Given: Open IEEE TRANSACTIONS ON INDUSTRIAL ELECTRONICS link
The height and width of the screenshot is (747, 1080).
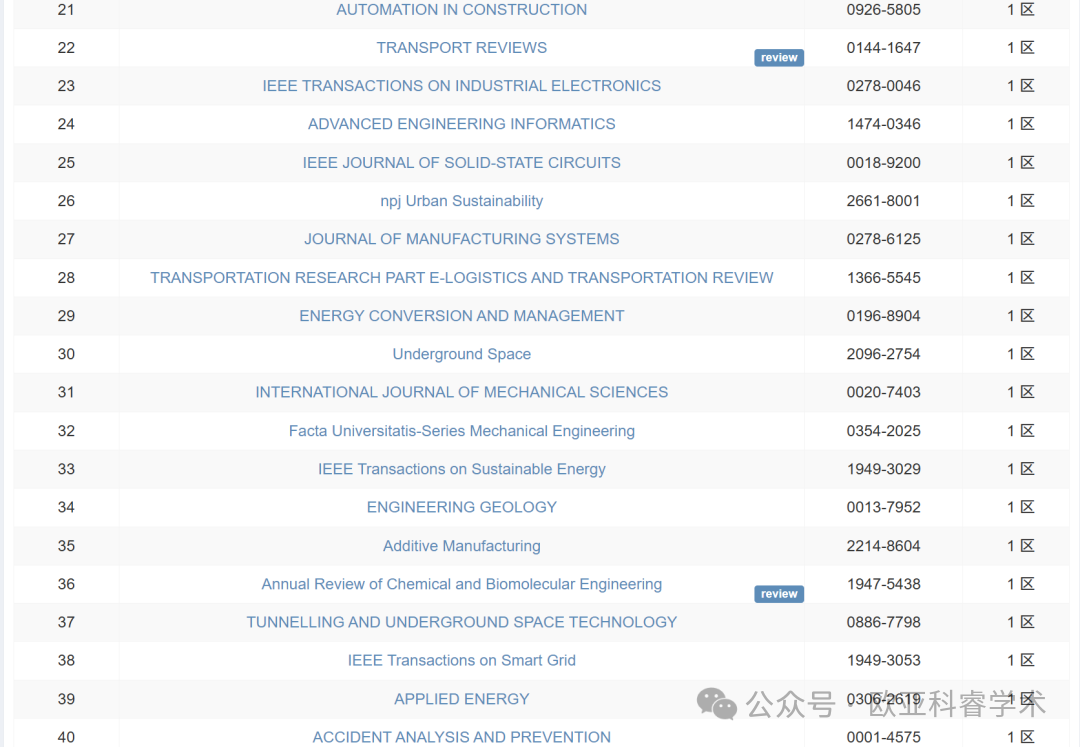Looking at the screenshot, I should [461, 86].
